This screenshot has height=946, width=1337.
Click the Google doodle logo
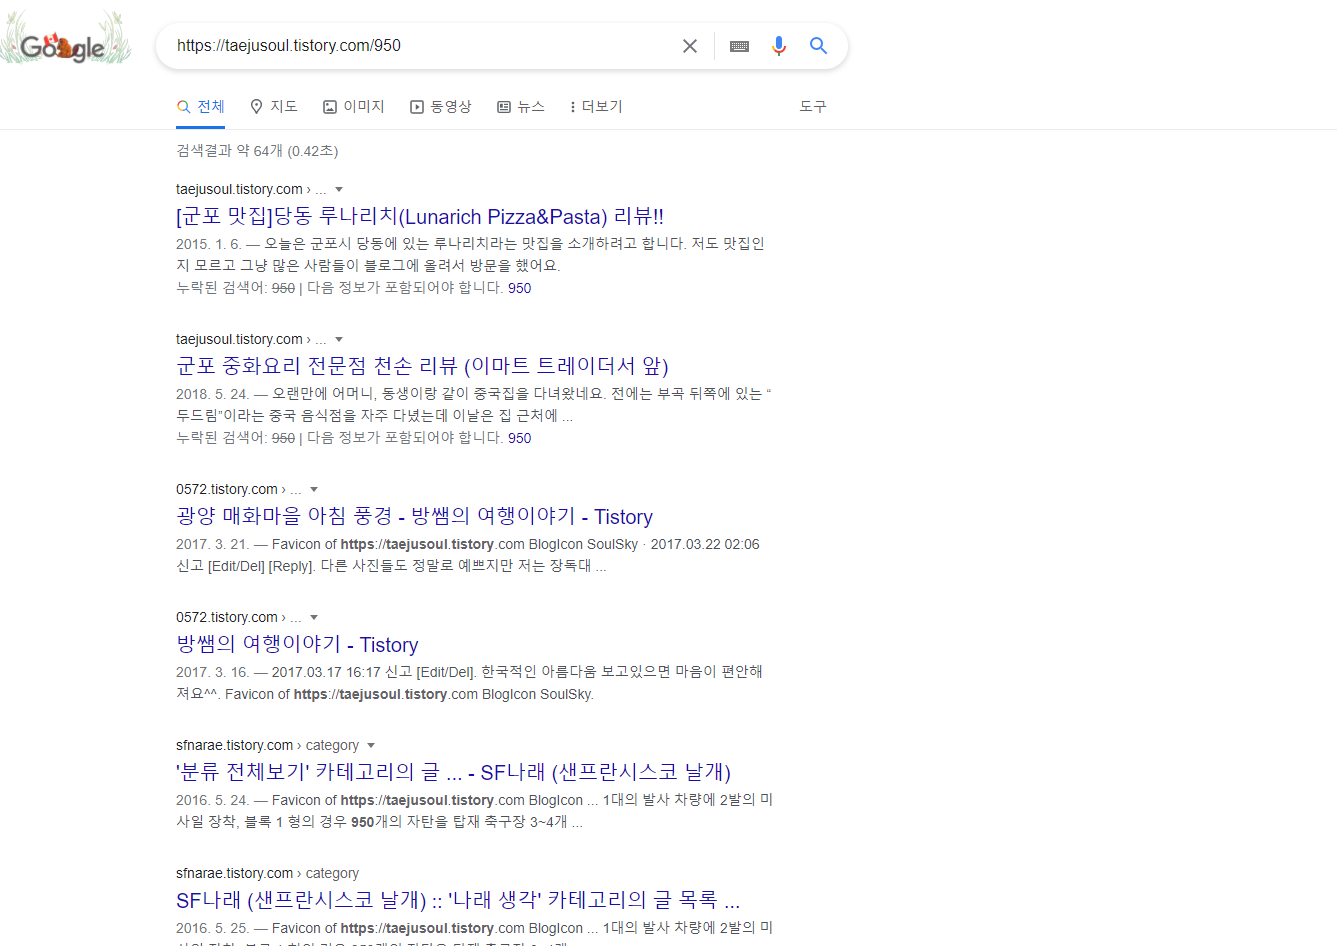click(x=66, y=40)
